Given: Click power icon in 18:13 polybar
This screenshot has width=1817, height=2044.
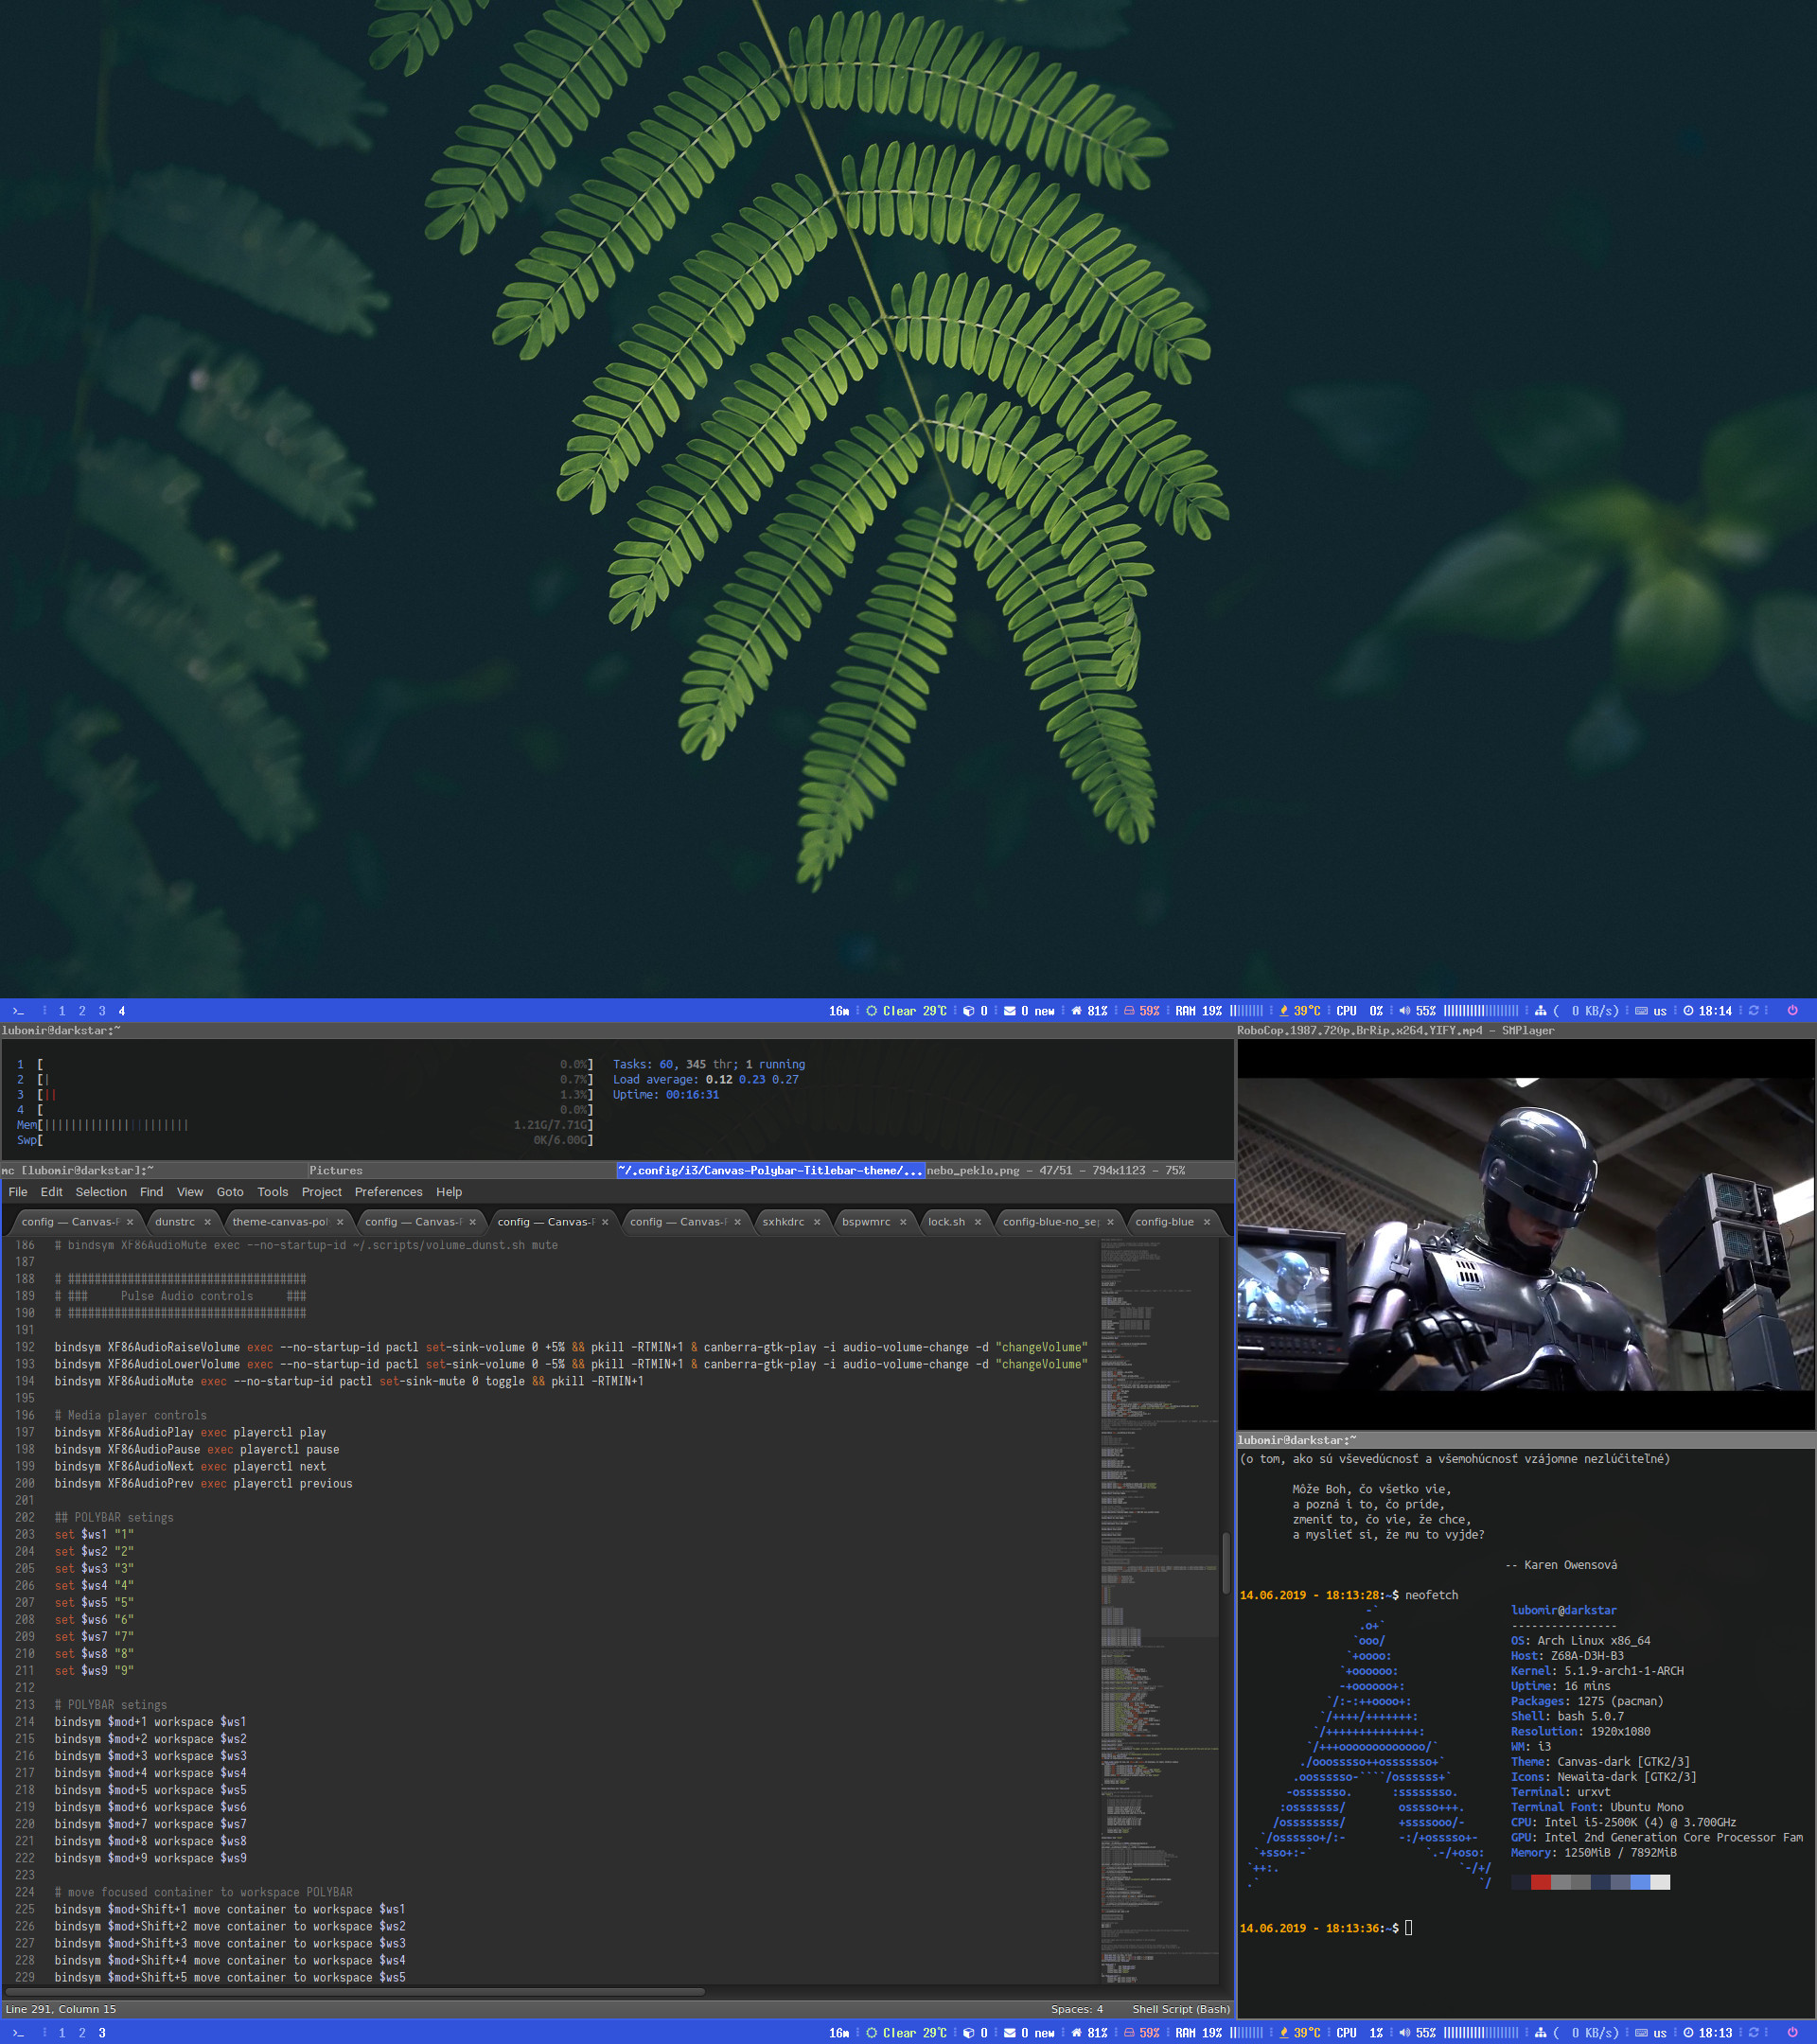Looking at the screenshot, I should pos(1792,2033).
